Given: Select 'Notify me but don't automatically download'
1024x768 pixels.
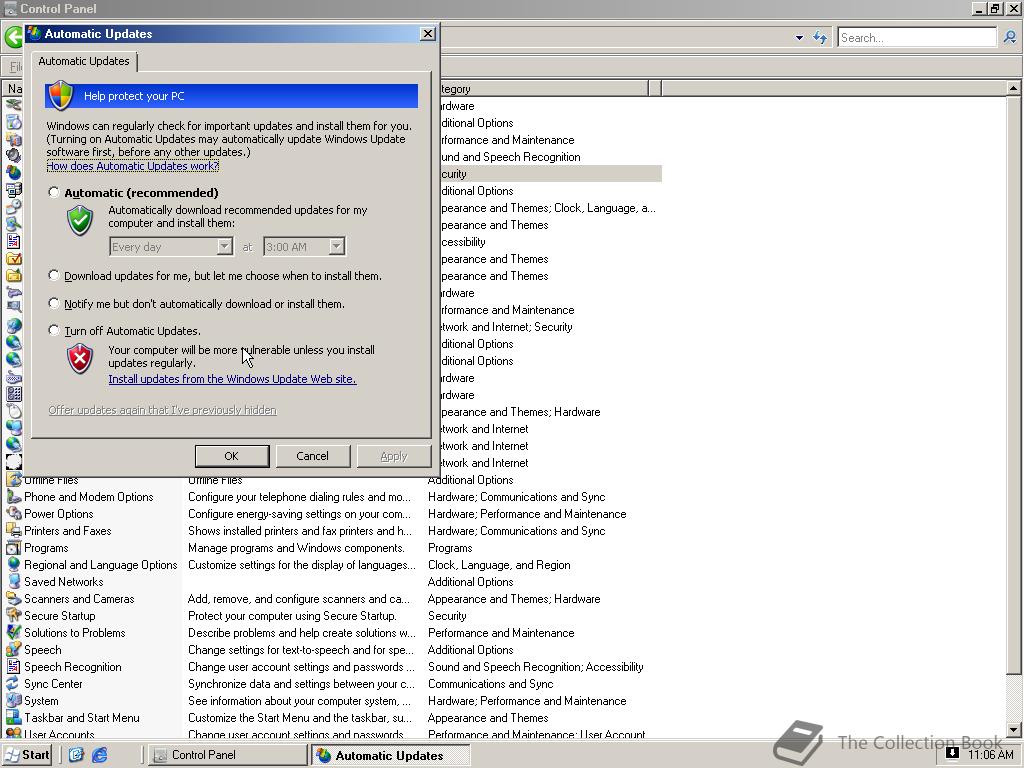Looking at the screenshot, I should click(54, 303).
